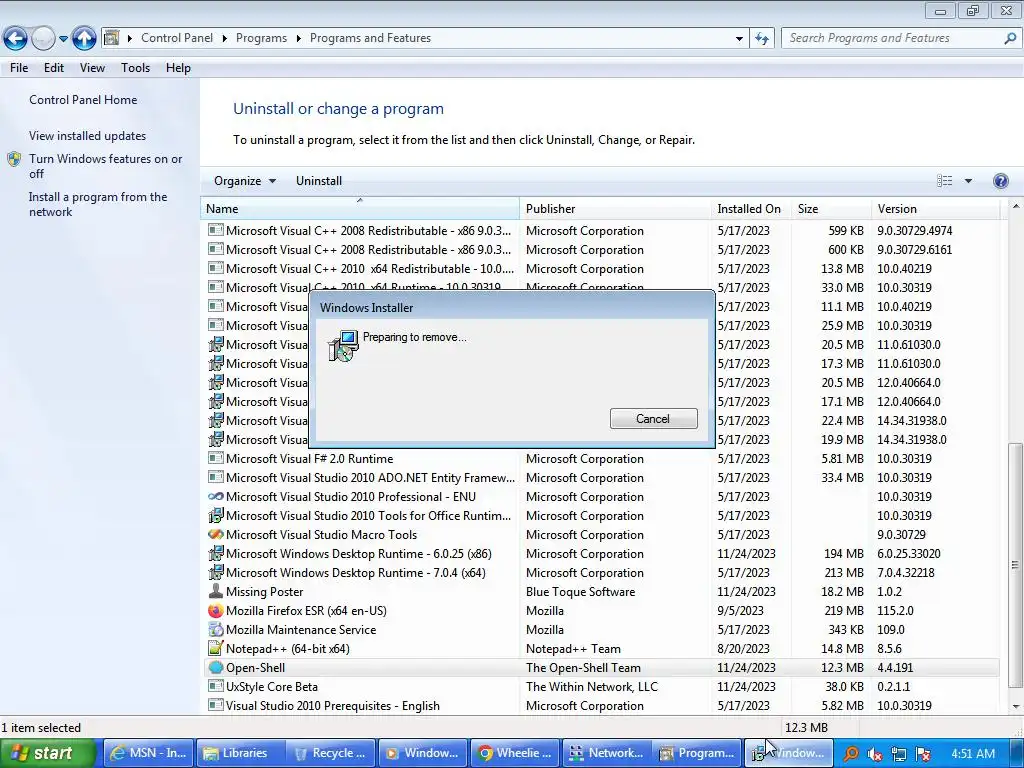Click the orange search tray icon
Screen dimensions: 1024x768
[x=850, y=754]
